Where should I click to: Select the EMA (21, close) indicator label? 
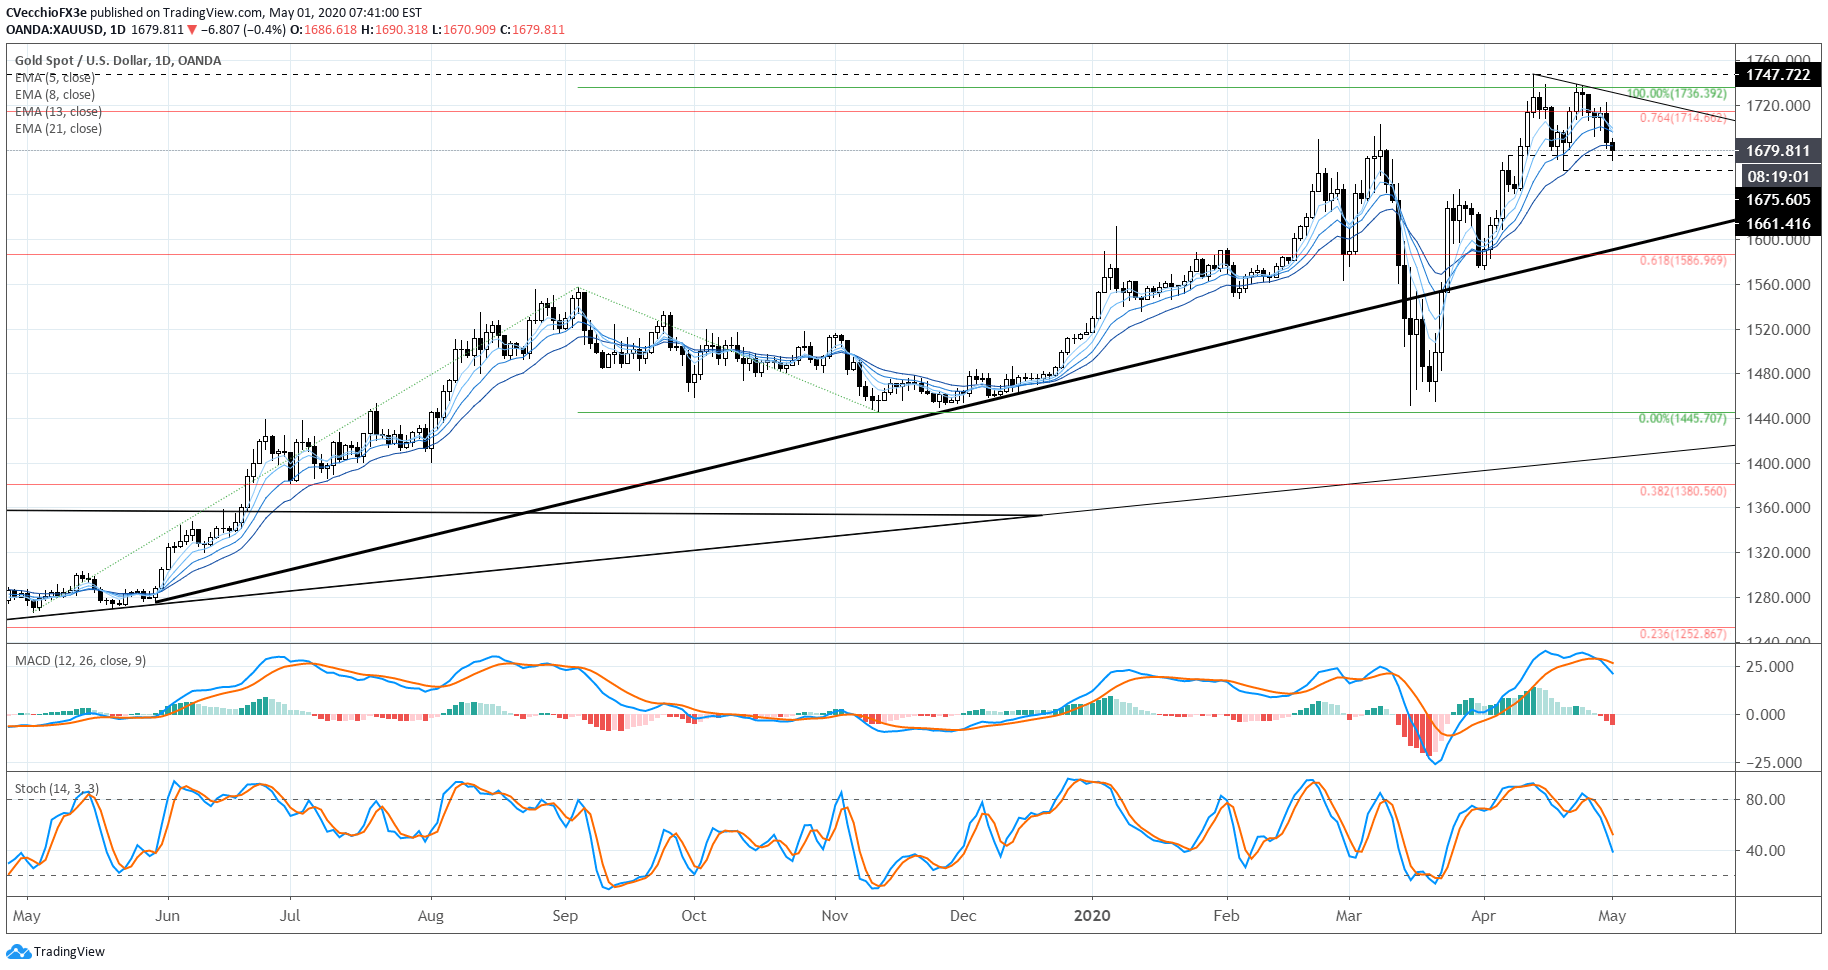point(58,129)
